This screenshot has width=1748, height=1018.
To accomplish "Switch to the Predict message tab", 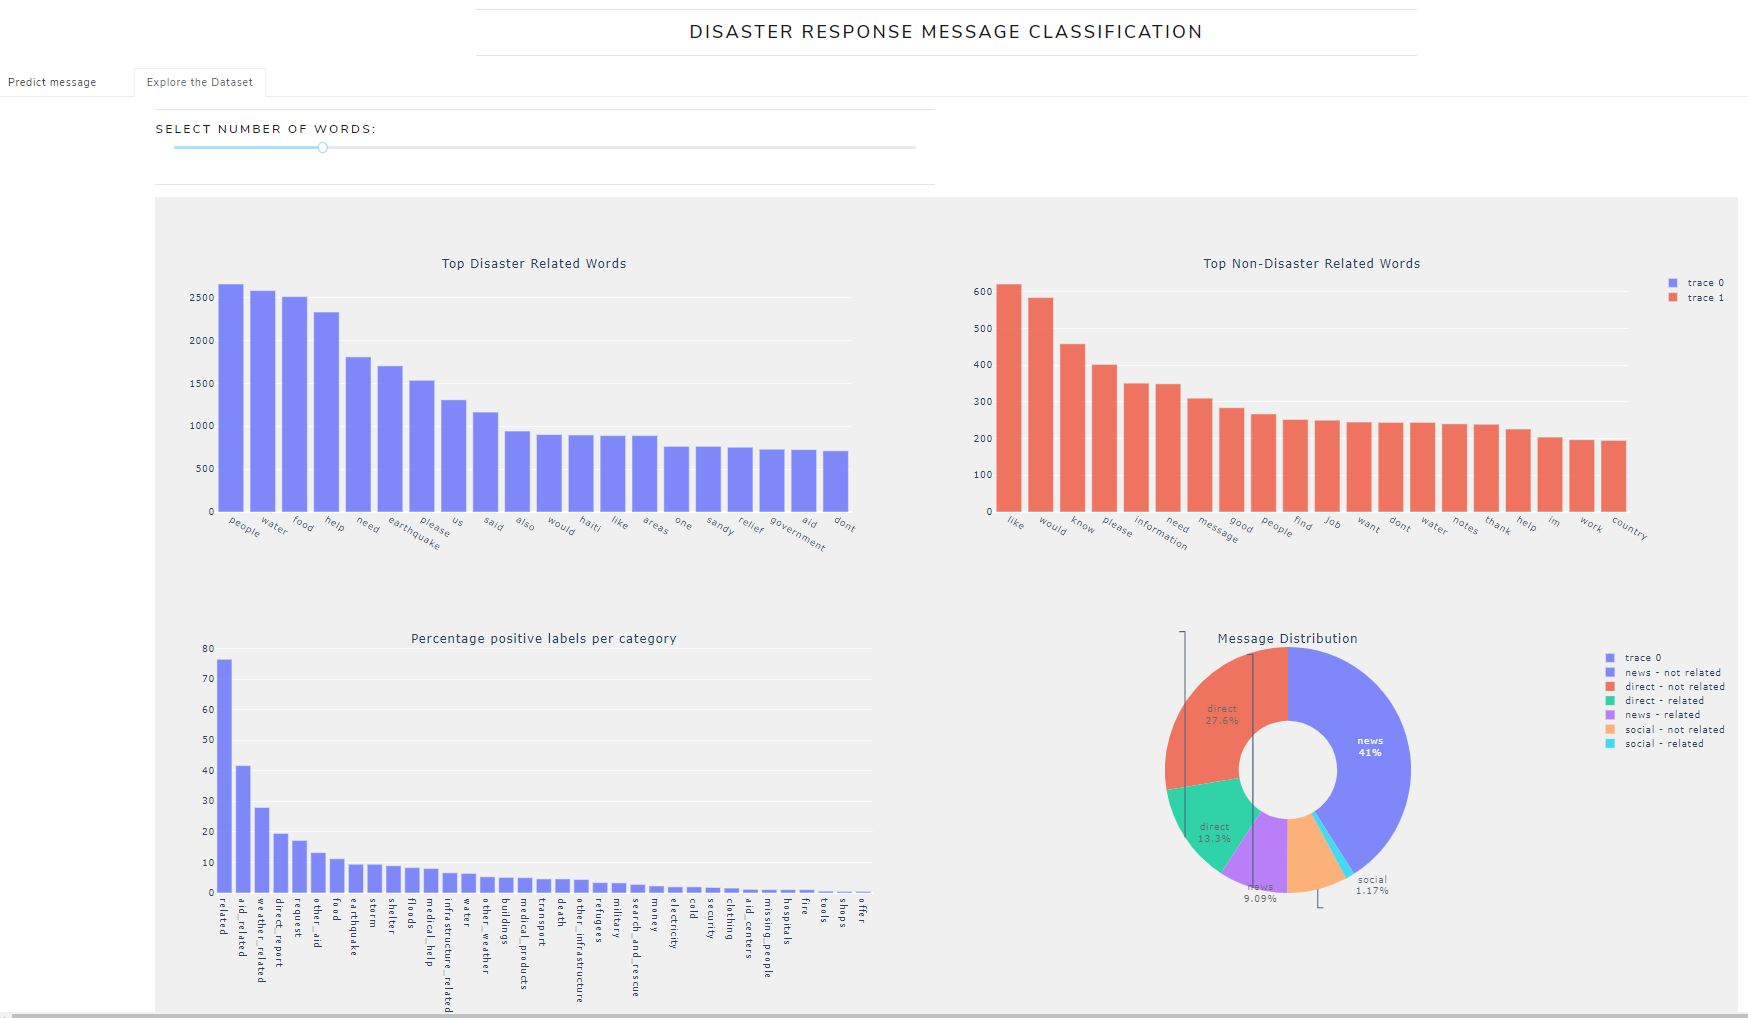I will coord(52,82).
